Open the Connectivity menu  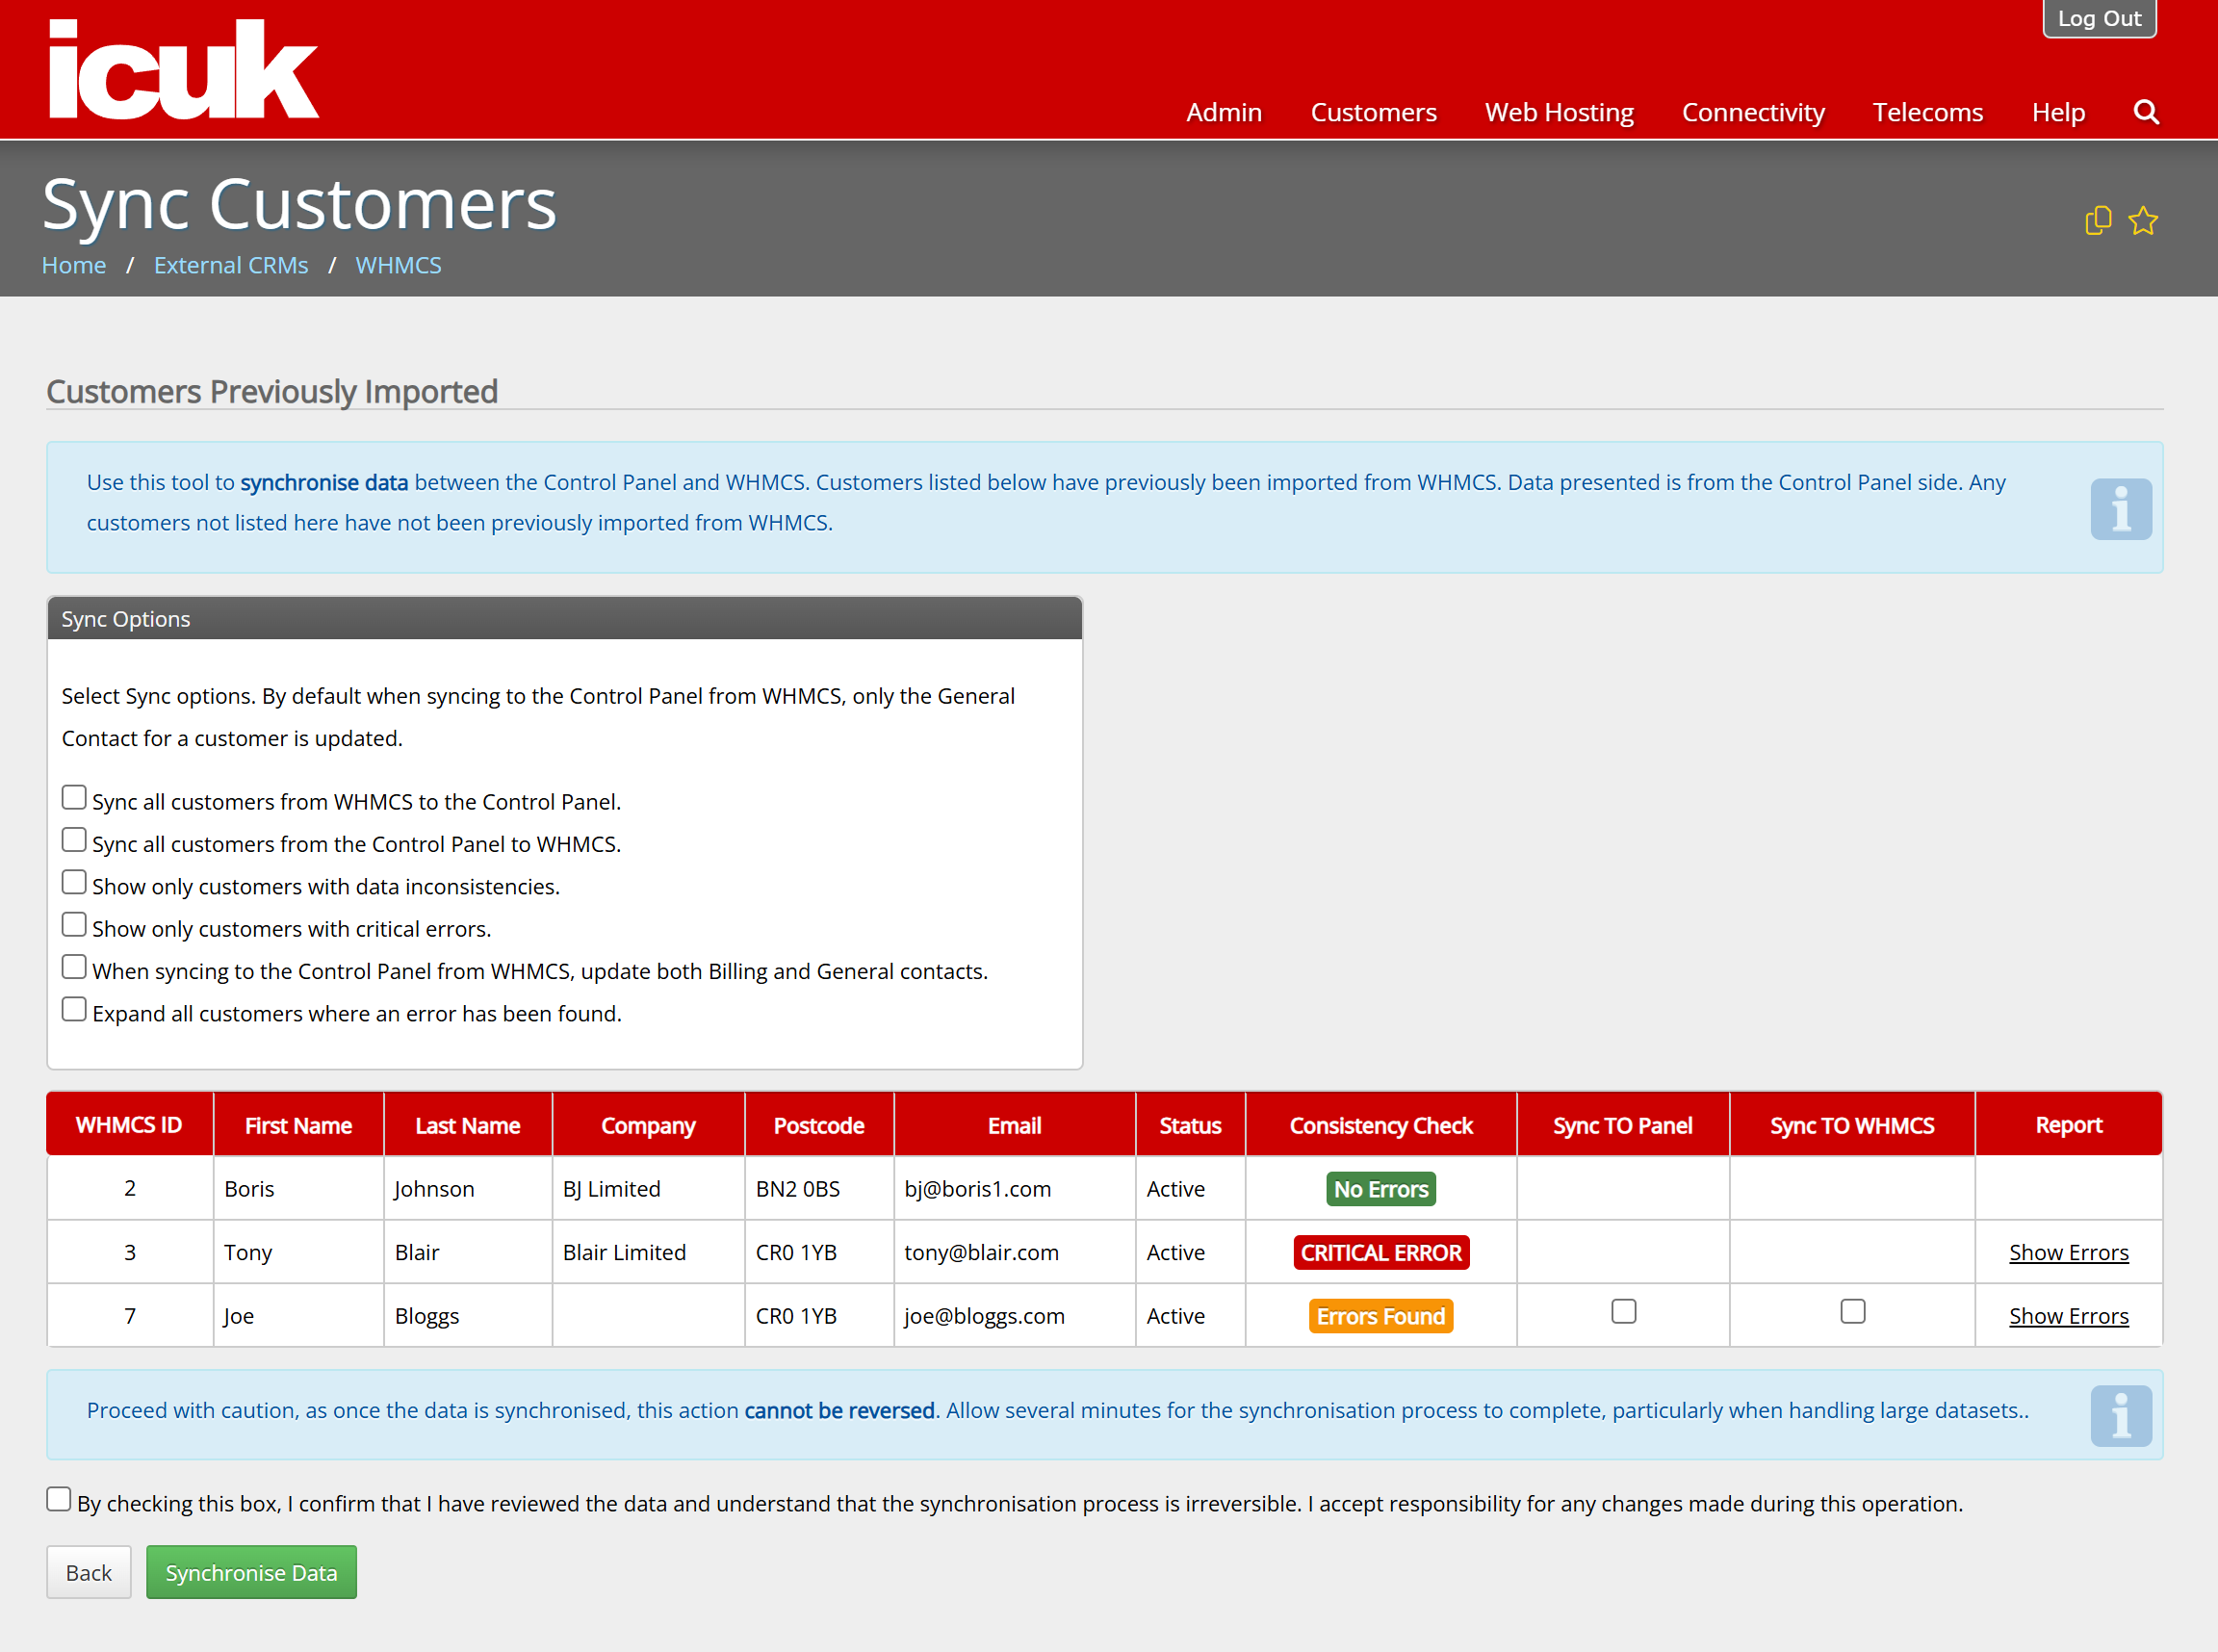[1753, 112]
